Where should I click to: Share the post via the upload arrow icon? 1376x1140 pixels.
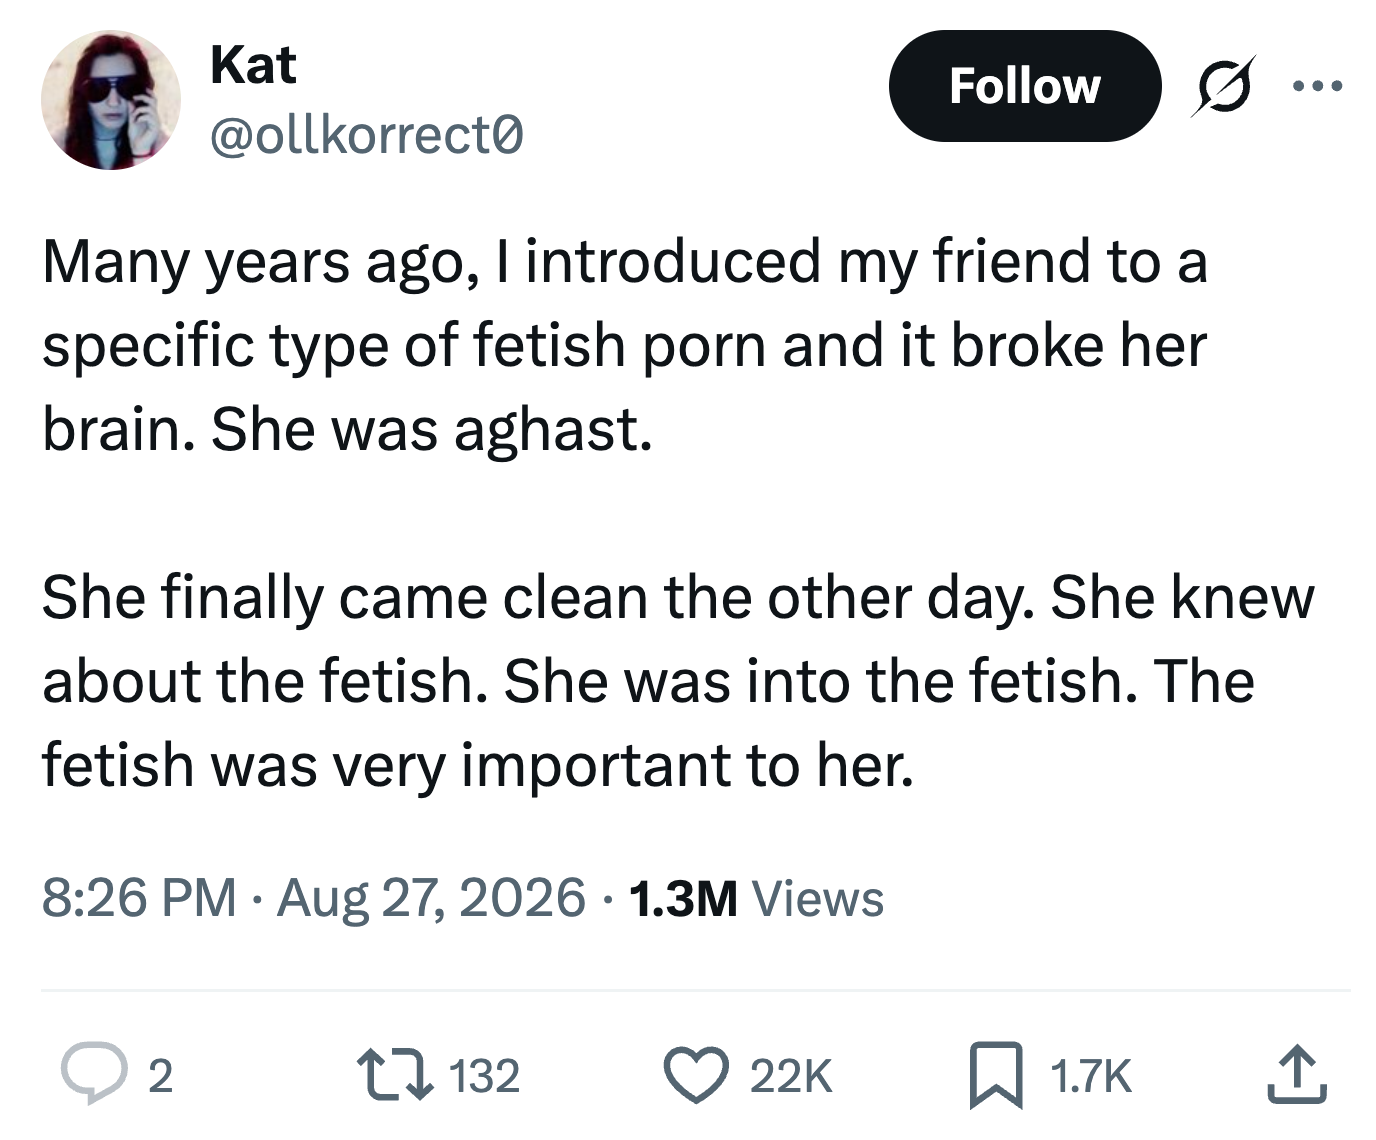coord(1297,1074)
